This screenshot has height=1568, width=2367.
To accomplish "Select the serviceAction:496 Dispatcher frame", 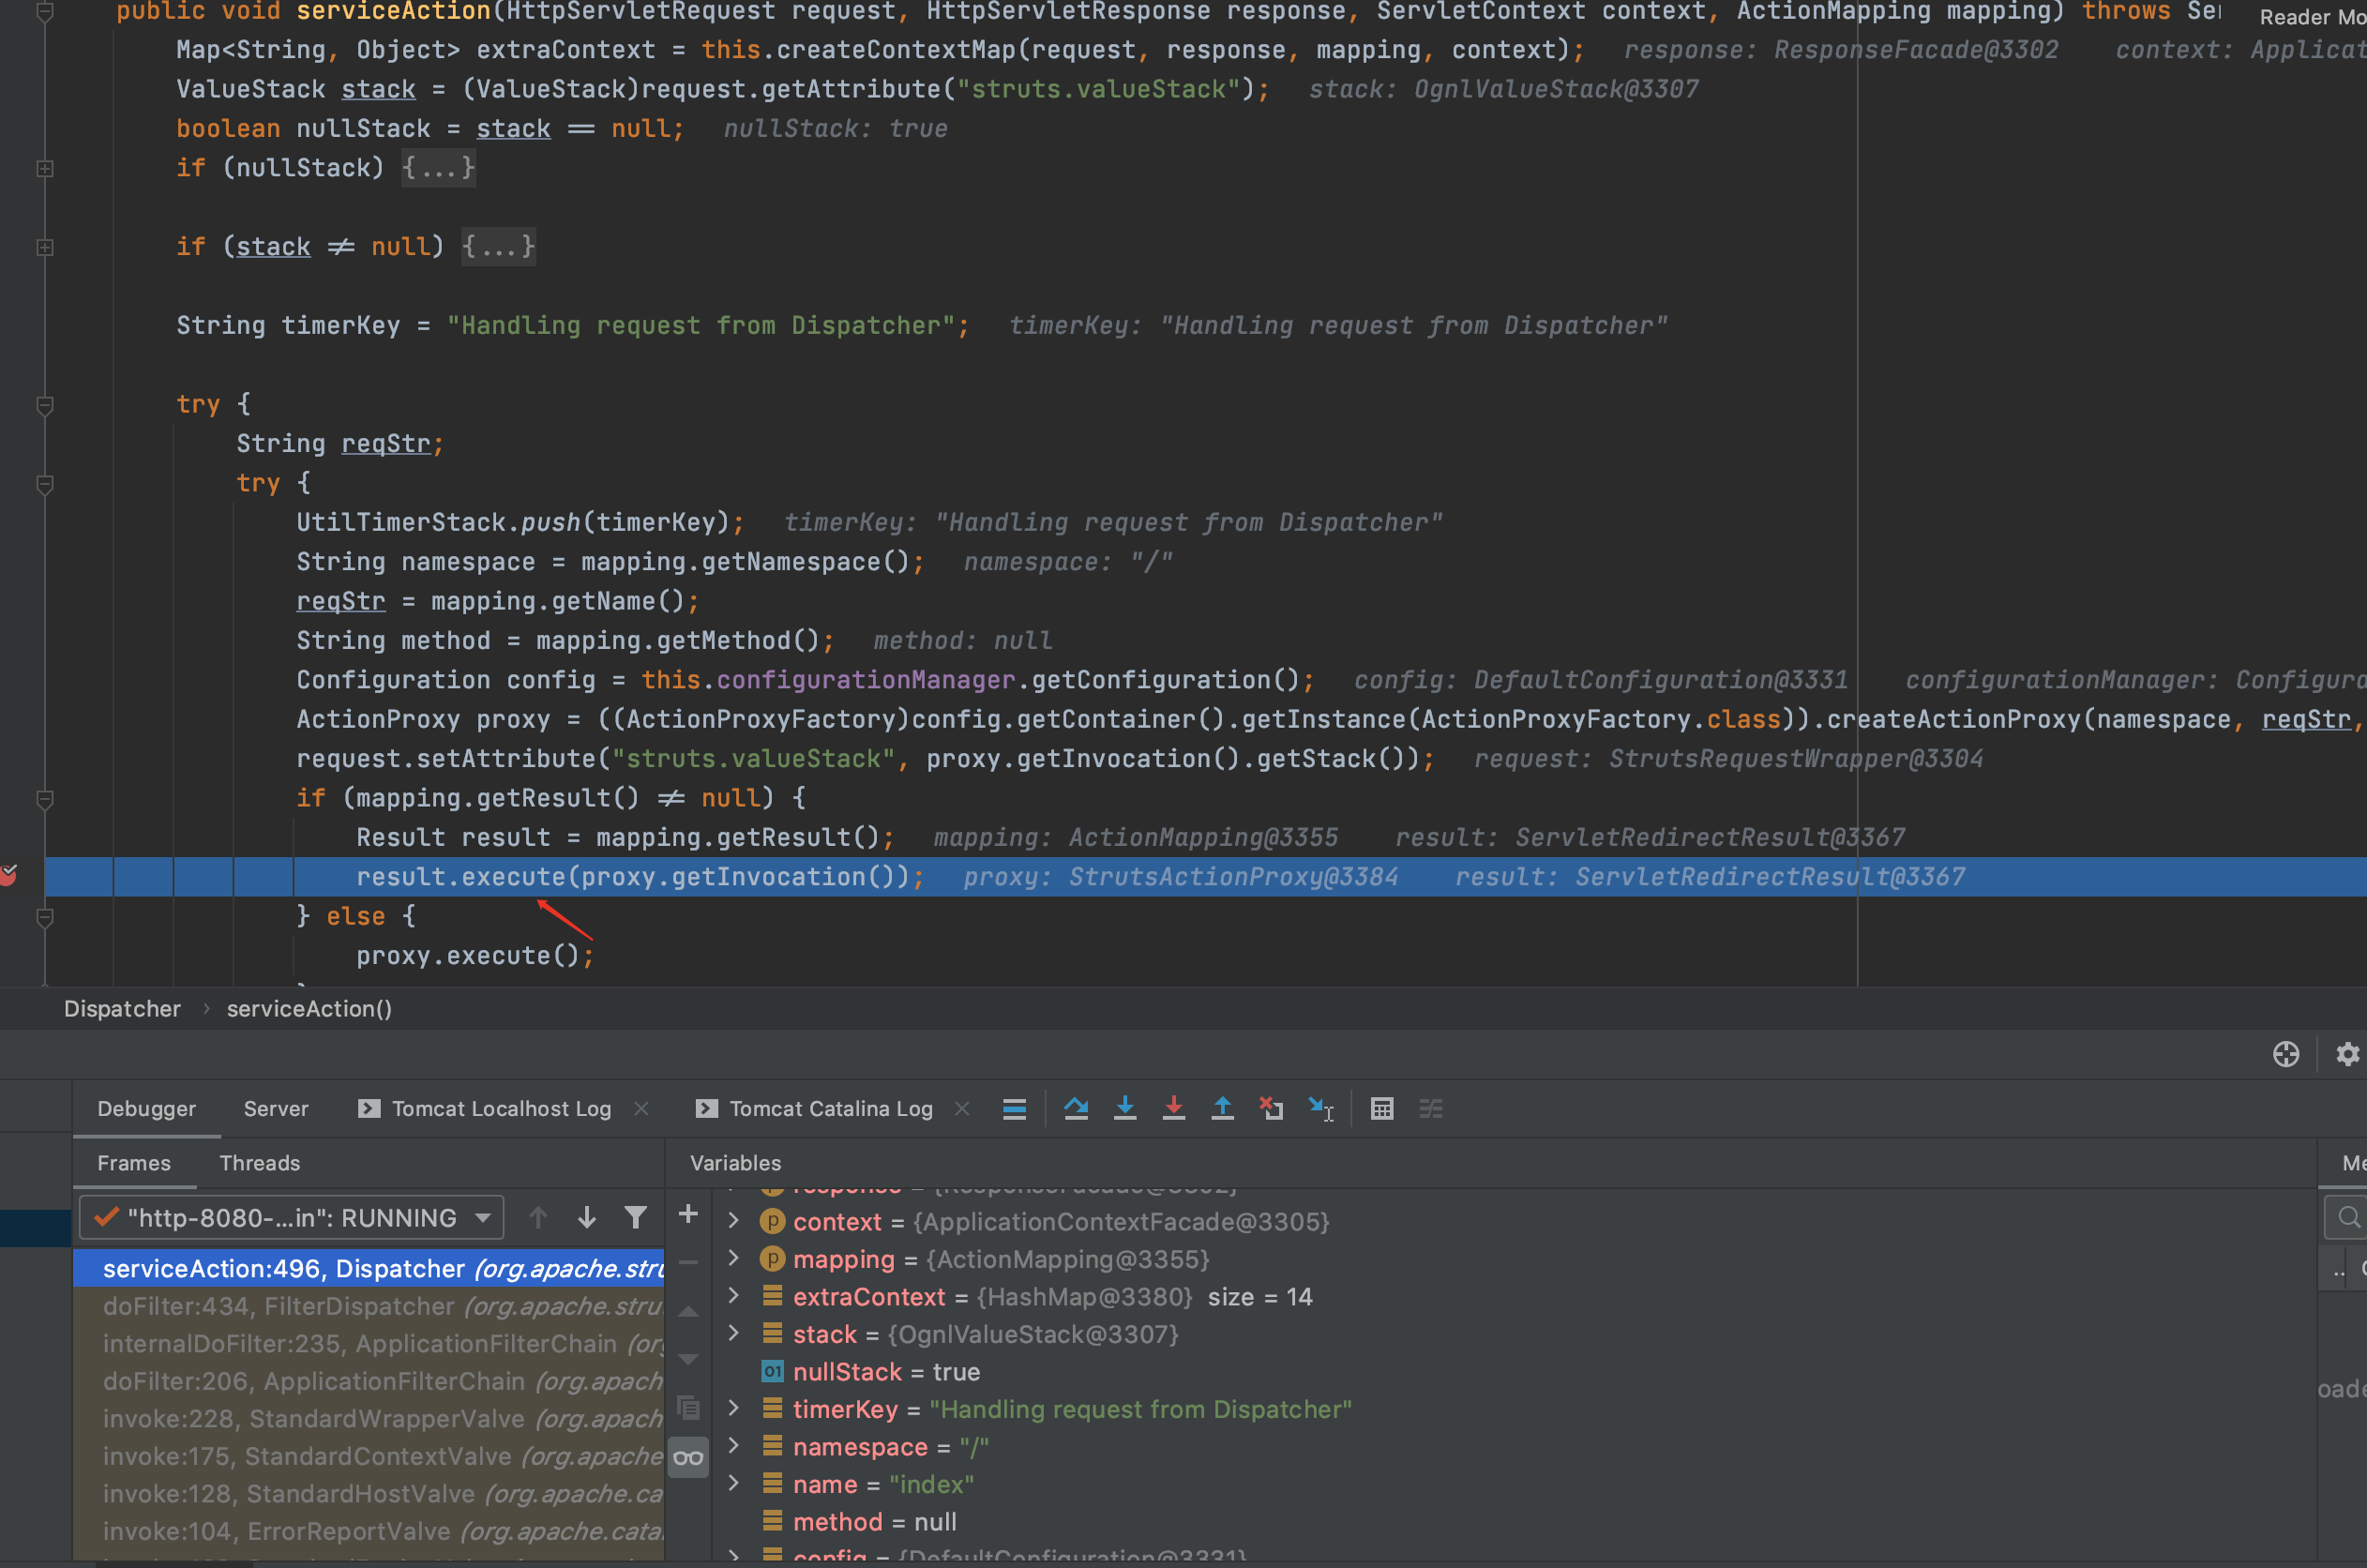I will [369, 1268].
